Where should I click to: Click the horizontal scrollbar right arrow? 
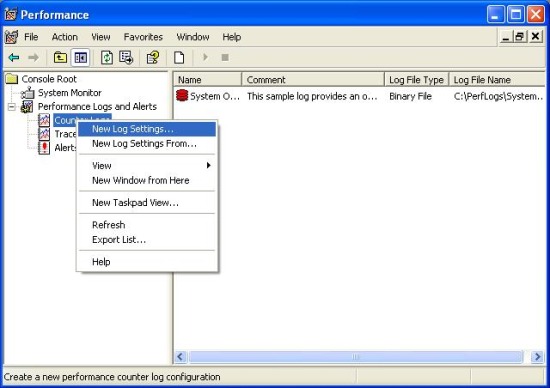tap(537, 357)
